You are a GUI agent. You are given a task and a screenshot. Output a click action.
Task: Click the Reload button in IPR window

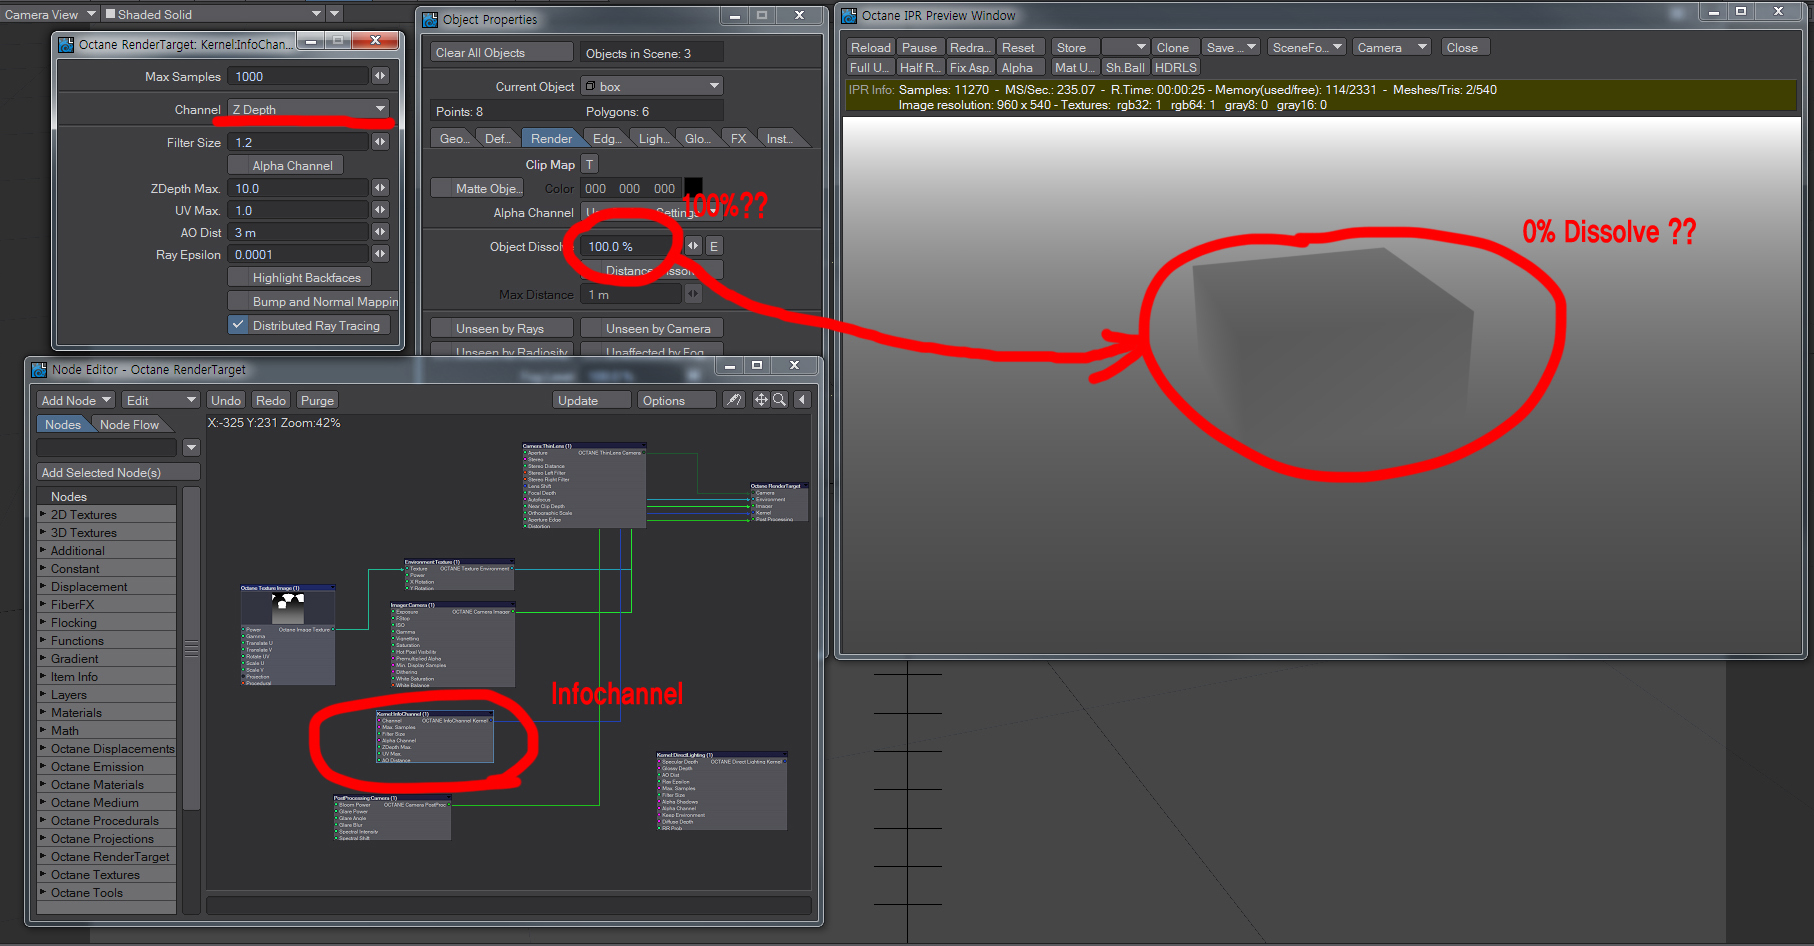pyautogui.click(x=870, y=47)
